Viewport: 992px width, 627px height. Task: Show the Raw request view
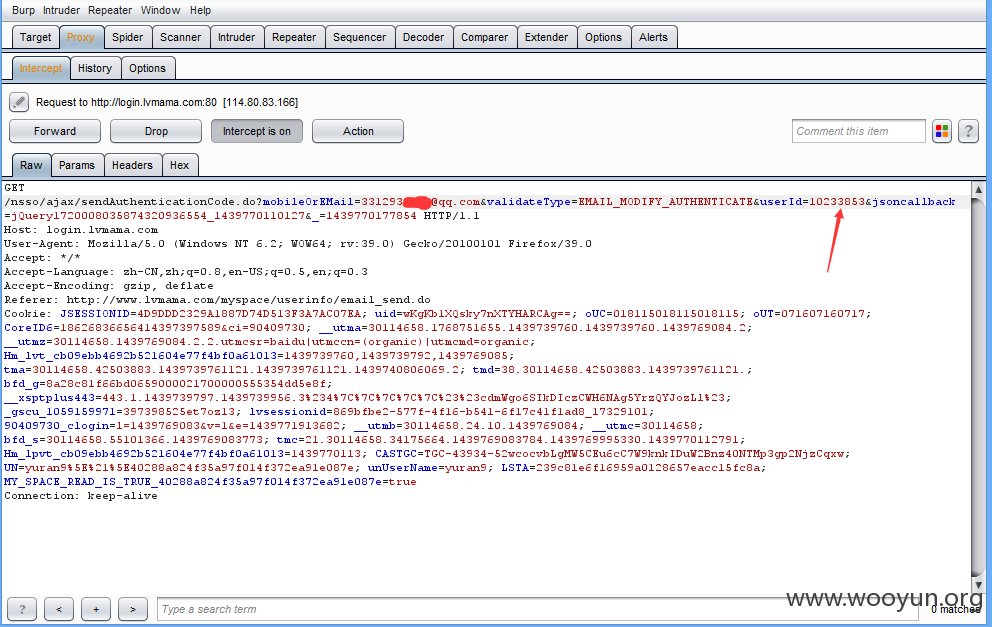tap(31, 165)
